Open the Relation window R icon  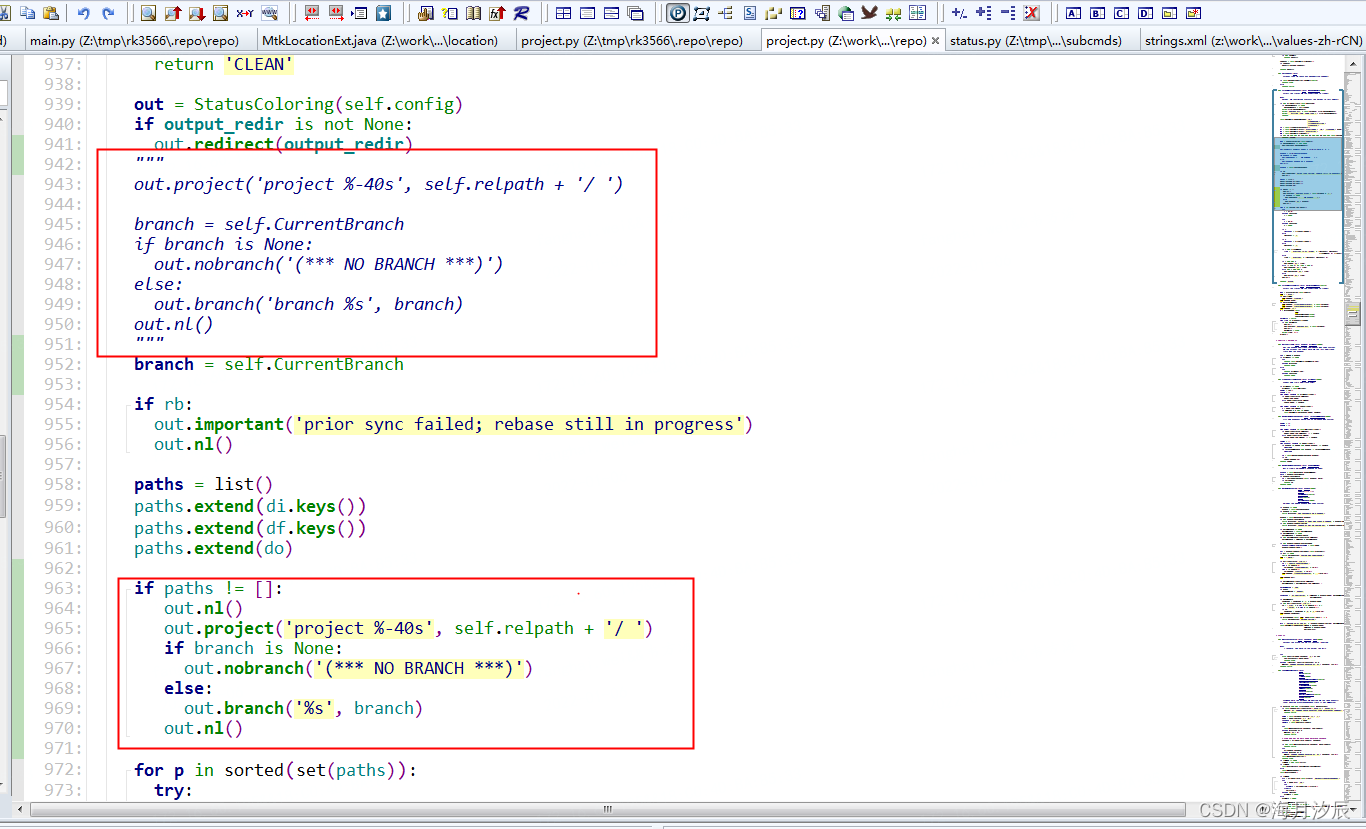[521, 13]
